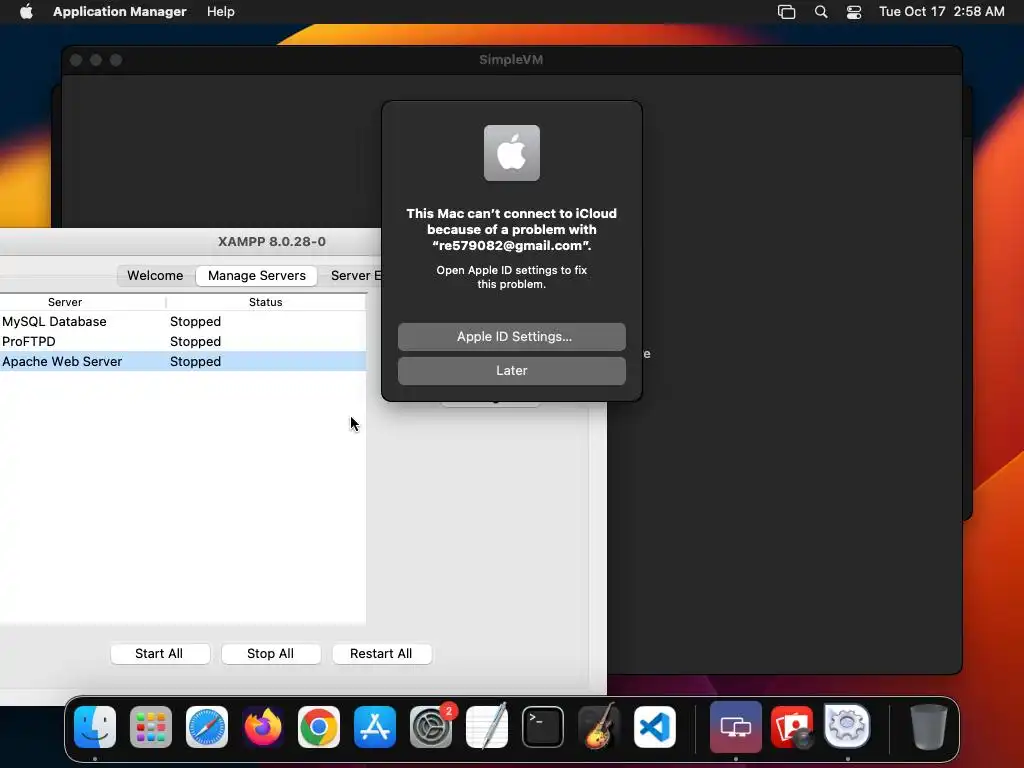Open the Trash in the dock
This screenshot has width=1024, height=768.
click(928, 727)
